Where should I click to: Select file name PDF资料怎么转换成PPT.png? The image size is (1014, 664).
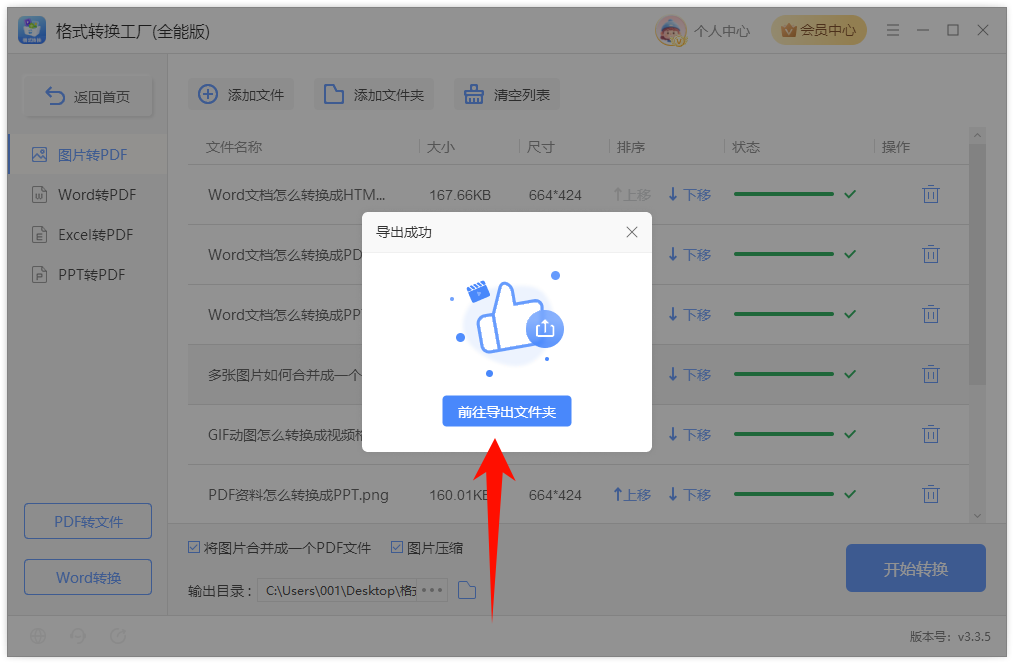tap(298, 495)
